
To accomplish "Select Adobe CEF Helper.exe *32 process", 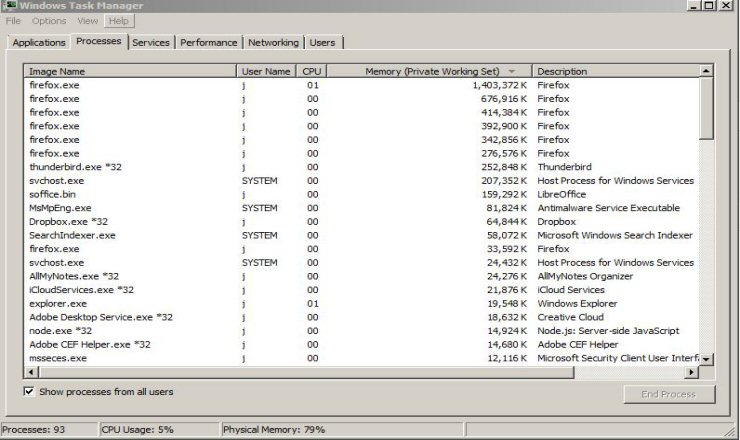I will [362, 345].
